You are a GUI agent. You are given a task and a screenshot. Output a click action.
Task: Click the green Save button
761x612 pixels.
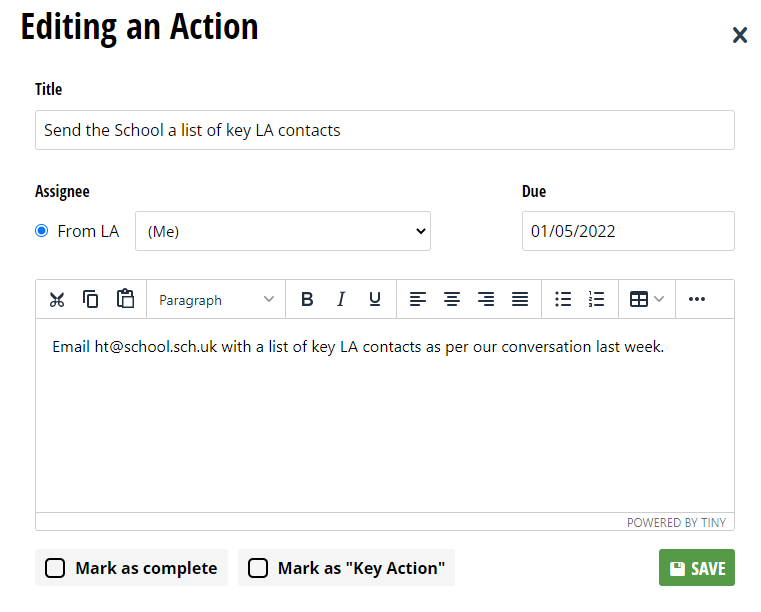696,568
